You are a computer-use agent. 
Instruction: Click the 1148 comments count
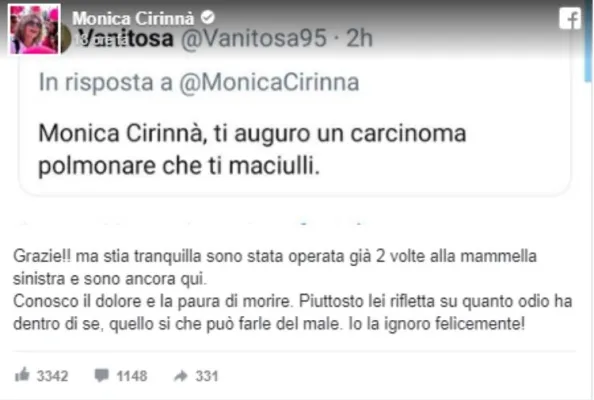[x=132, y=376]
